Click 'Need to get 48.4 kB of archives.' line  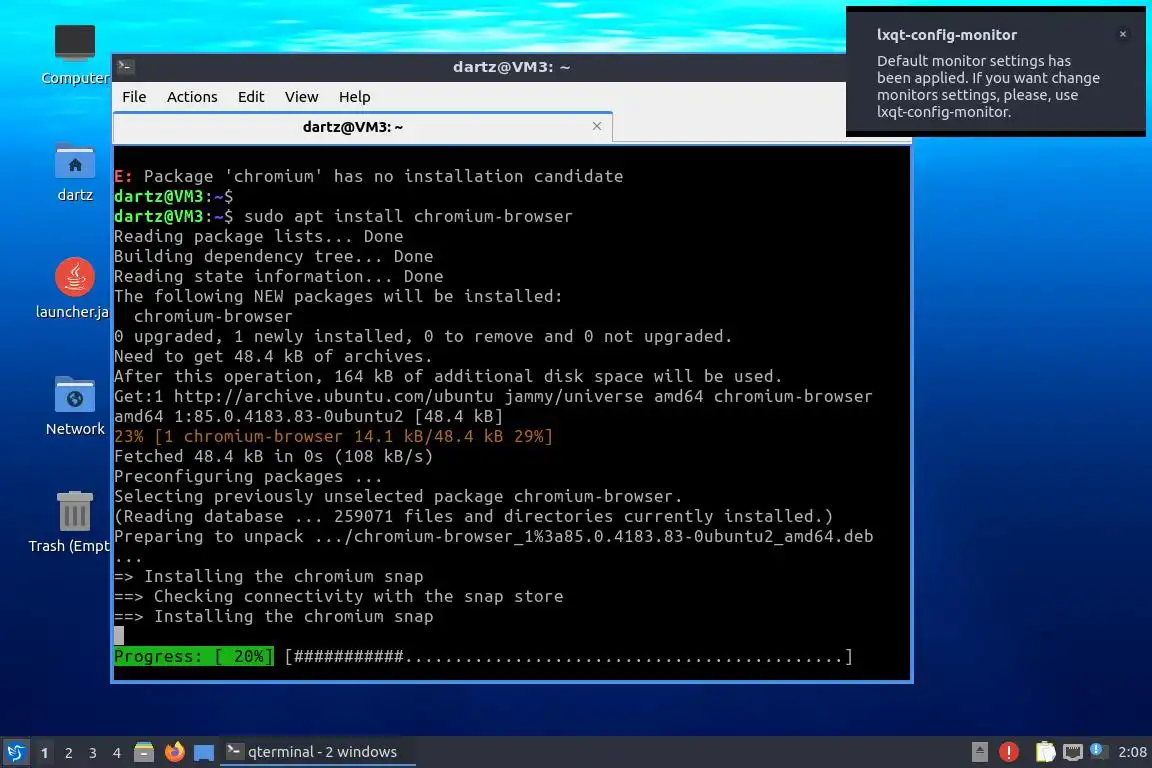point(273,356)
